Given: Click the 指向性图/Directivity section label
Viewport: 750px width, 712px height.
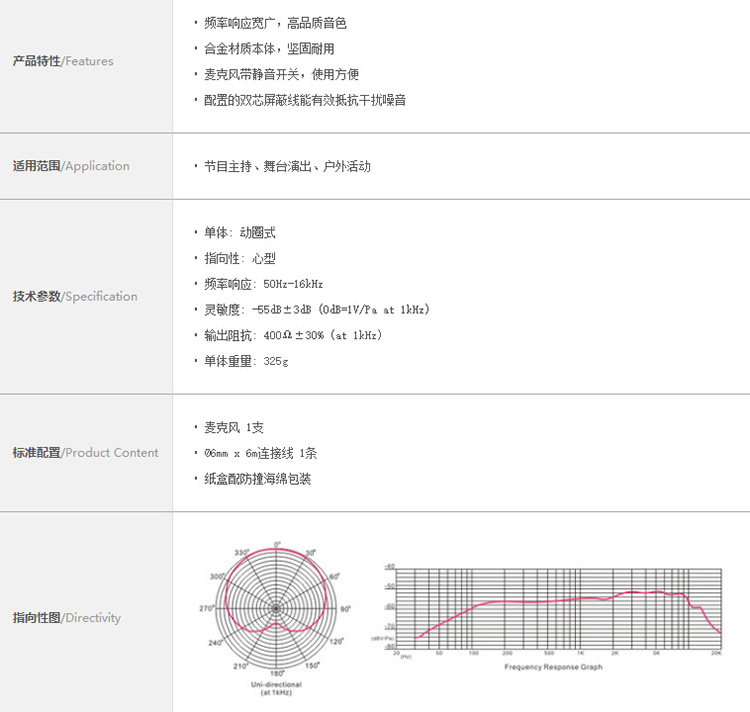Looking at the screenshot, I should coord(66,617).
